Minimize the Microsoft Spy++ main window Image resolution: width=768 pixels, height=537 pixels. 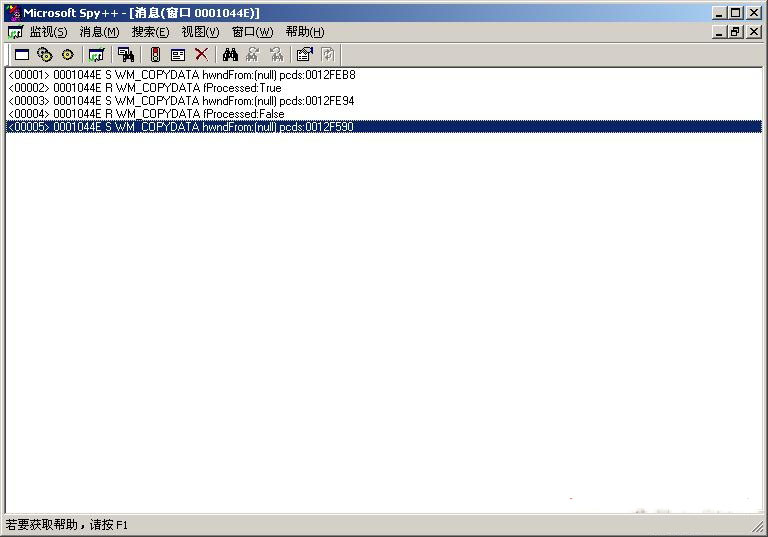click(x=719, y=13)
